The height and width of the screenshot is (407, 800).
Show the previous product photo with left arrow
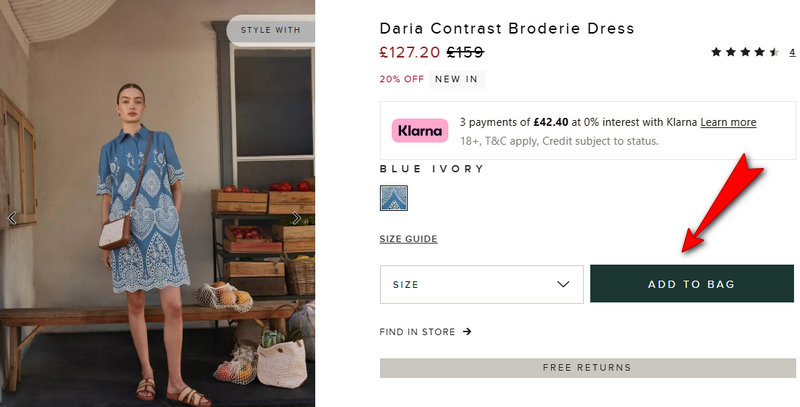pyautogui.click(x=12, y=218)
